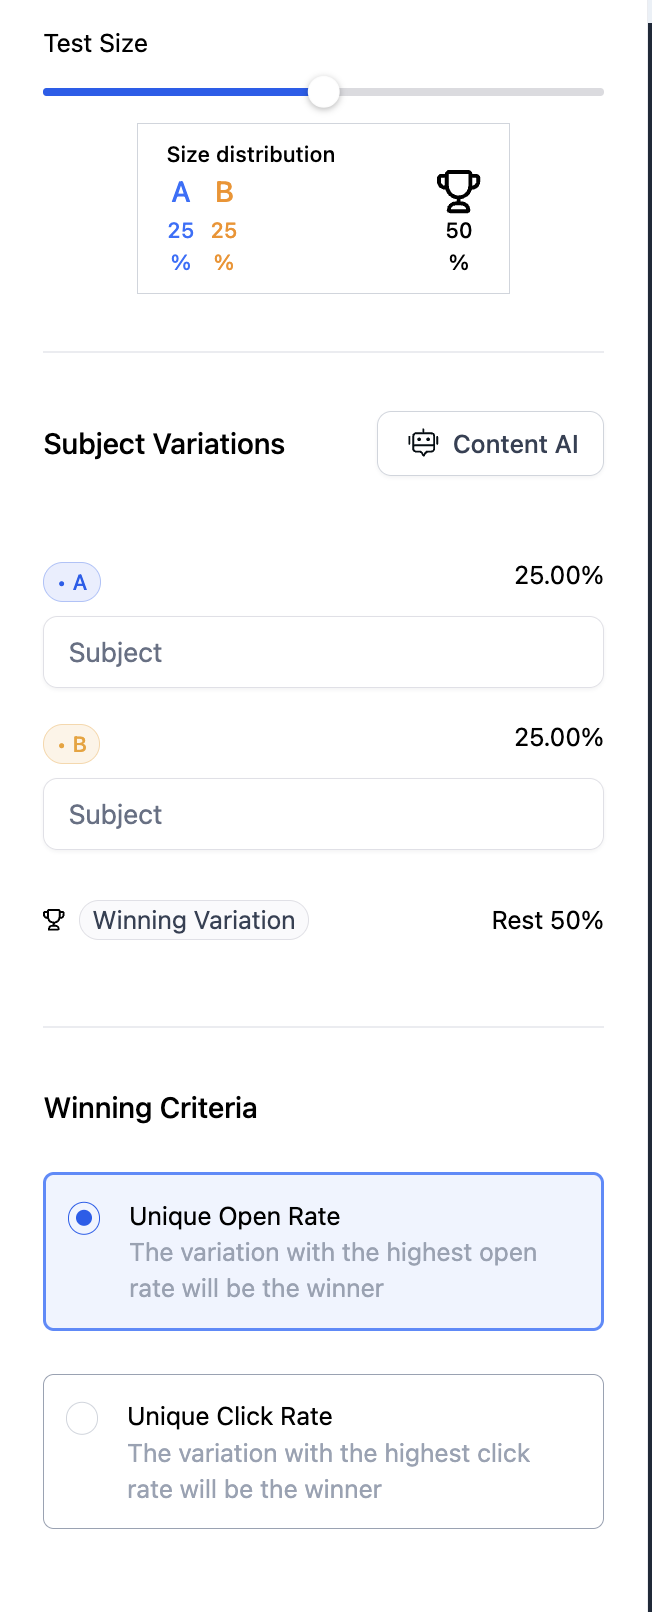Click the blue A variation badge
The image size is (652, 1612).
(x=72, y=582)
